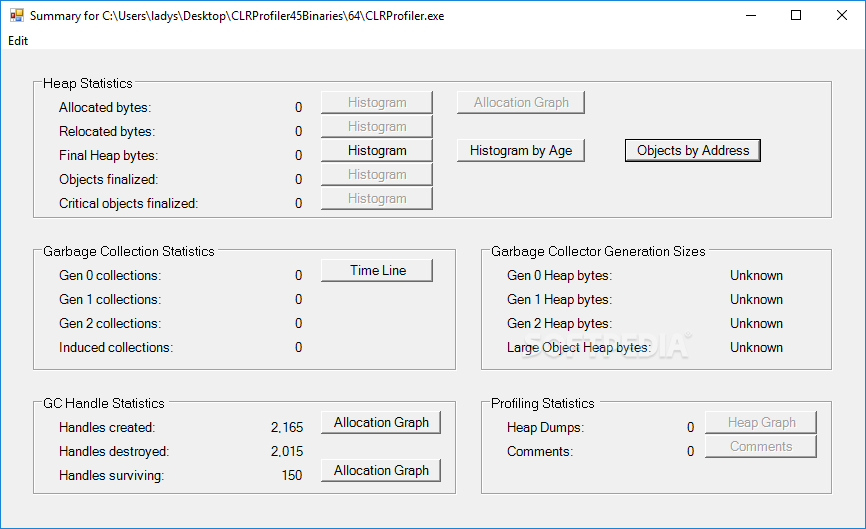Close the Summary window
Viewport: 866px width, 529px height.
(x=842, y=15)
